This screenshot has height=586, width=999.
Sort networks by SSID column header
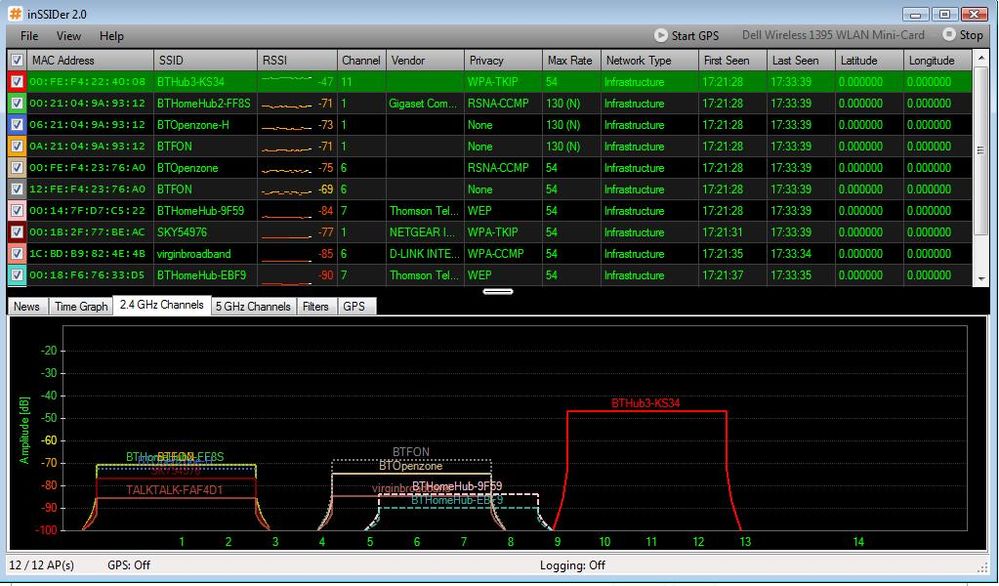pos(205,61)
